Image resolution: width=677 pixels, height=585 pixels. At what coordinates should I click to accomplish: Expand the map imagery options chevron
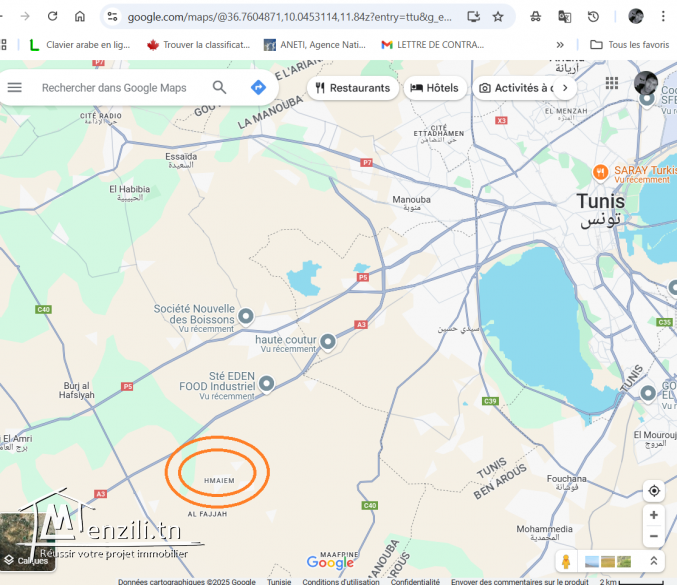654,562
